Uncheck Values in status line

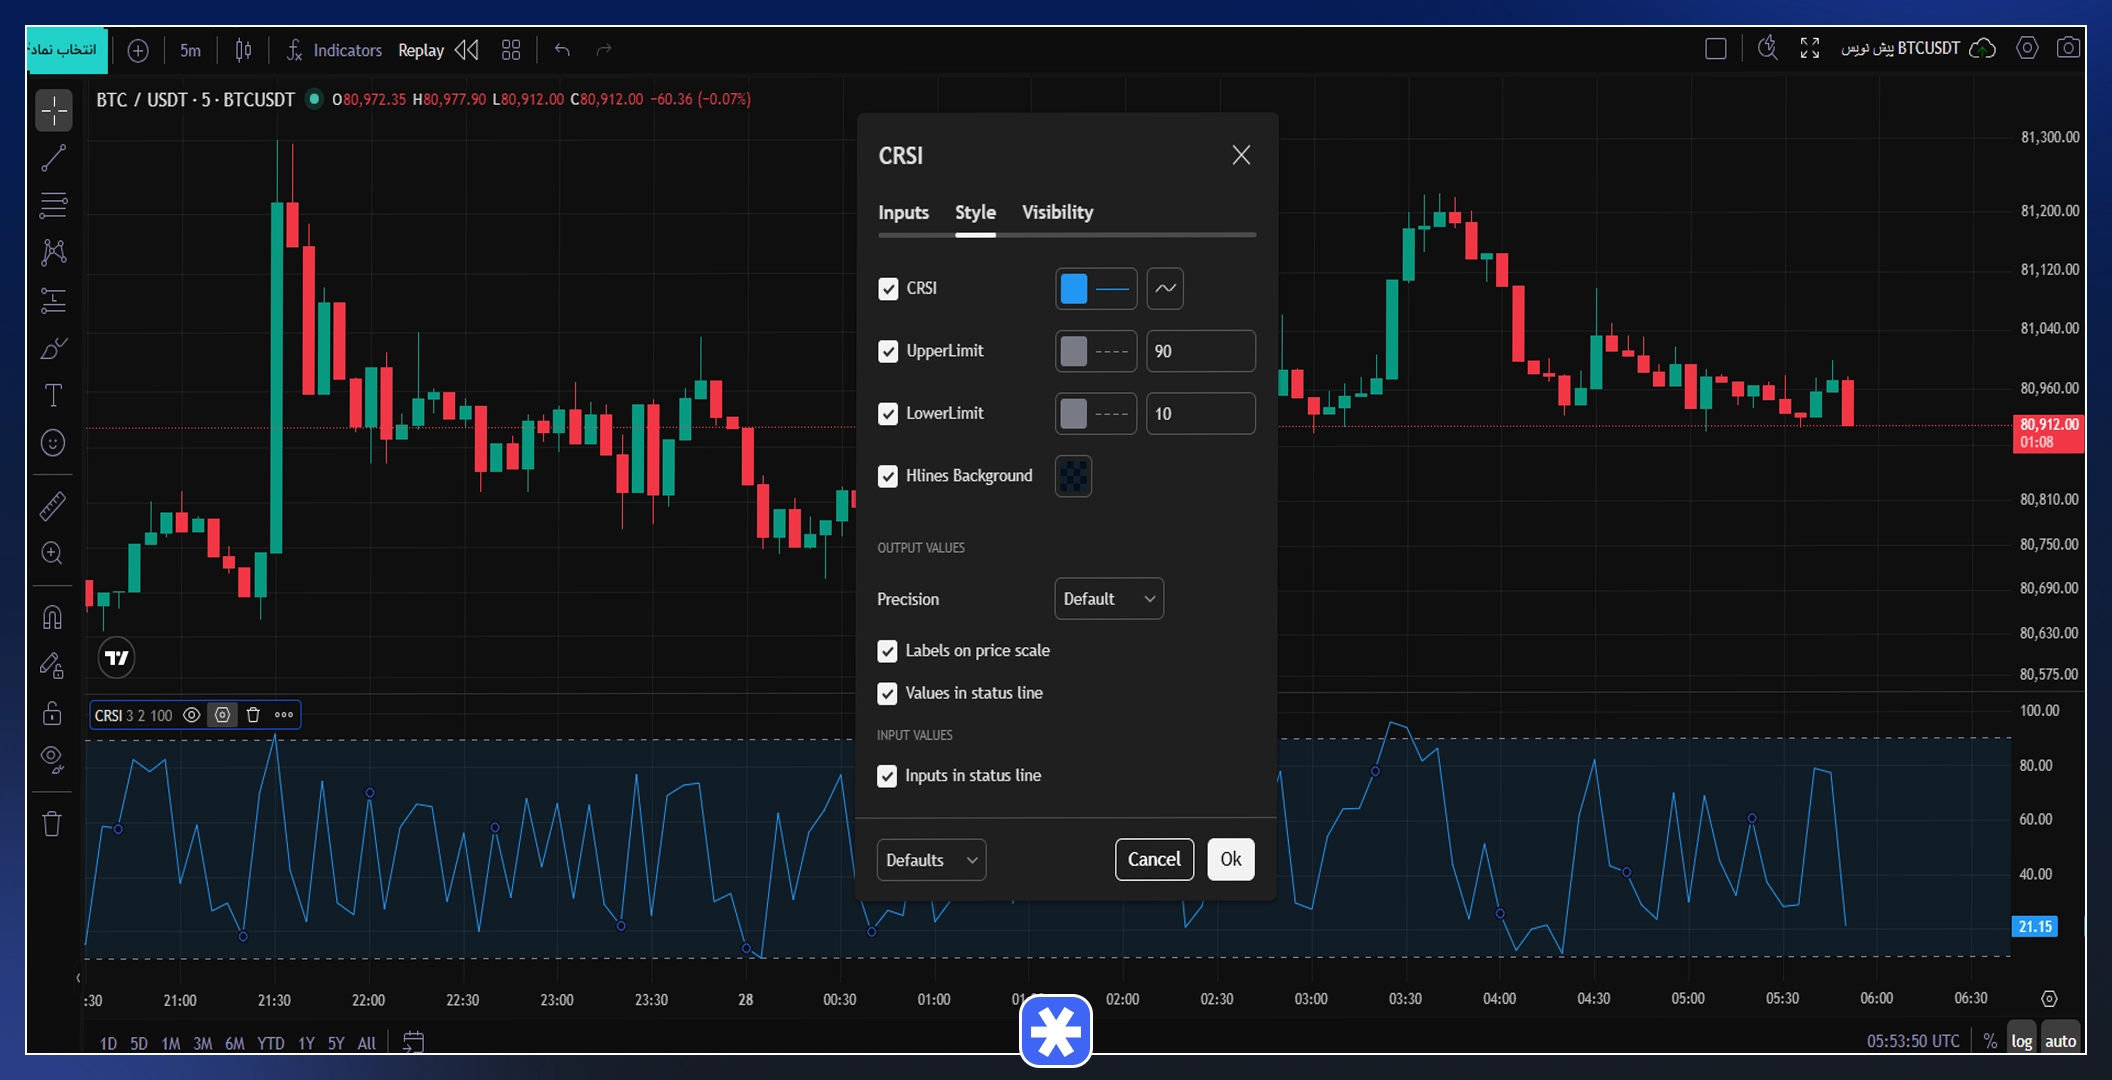click(x=887, y=694)
